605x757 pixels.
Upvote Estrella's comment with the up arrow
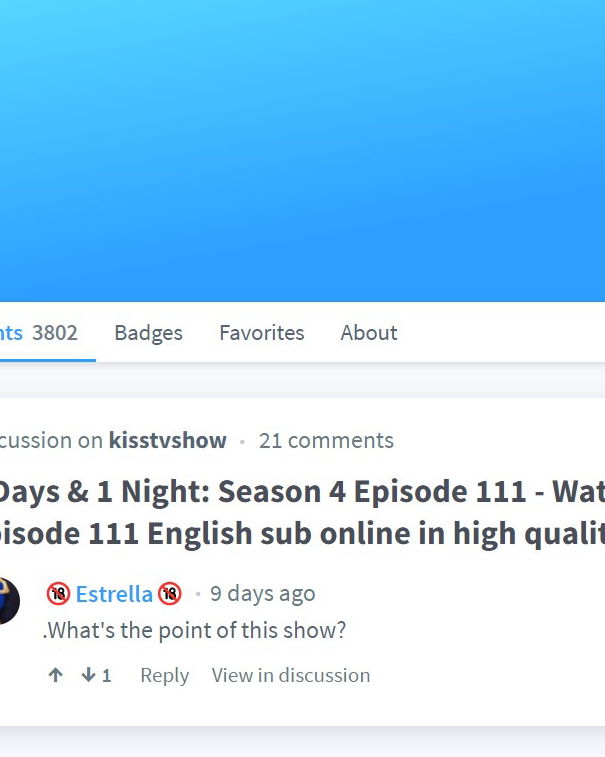pyautogui.click(x=56, y=675)
